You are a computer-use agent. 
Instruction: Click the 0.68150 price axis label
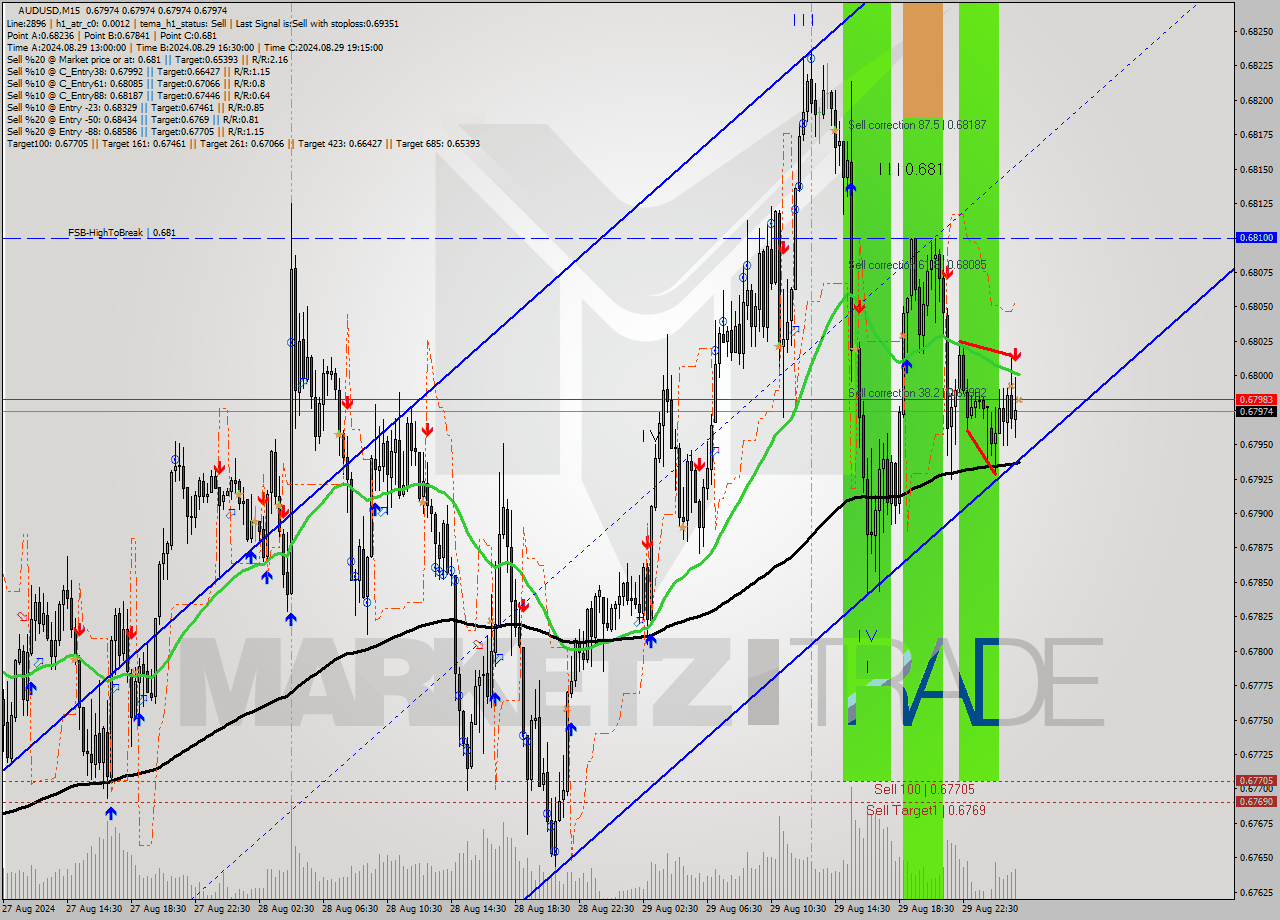pyautogui.click(x=1256, y=169)
